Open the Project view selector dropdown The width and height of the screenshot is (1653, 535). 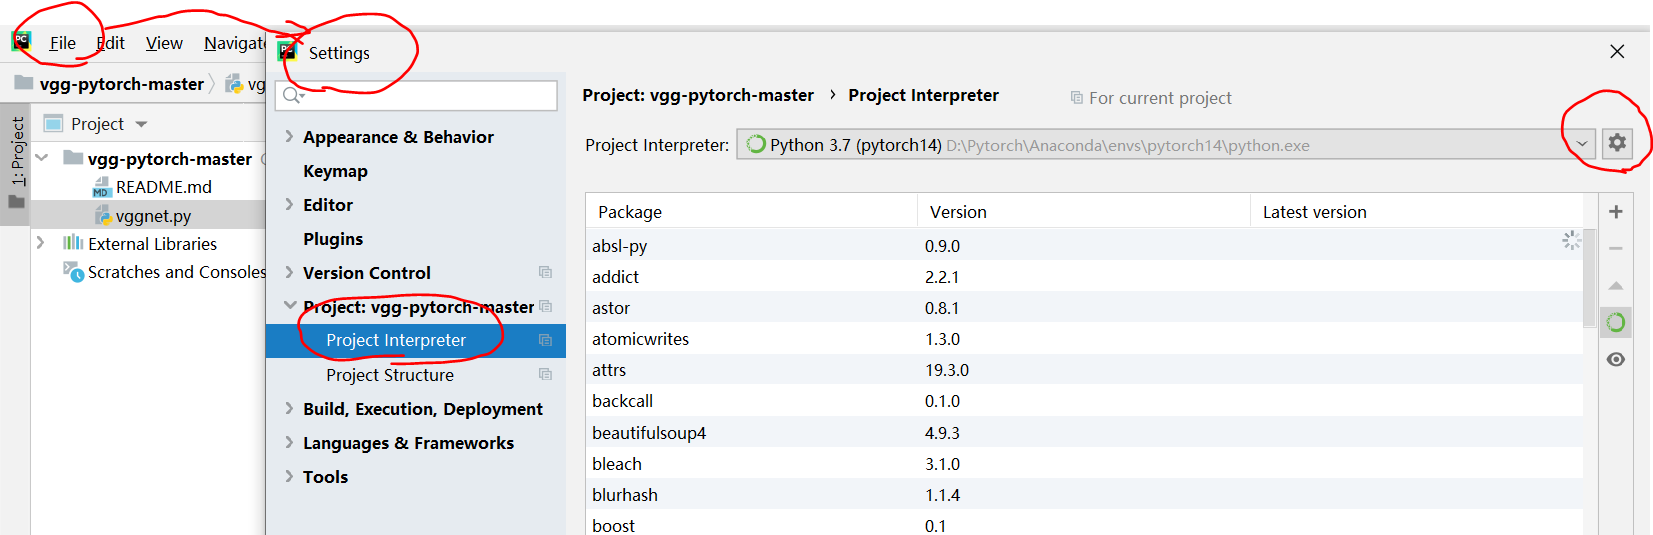coord(141,124)
